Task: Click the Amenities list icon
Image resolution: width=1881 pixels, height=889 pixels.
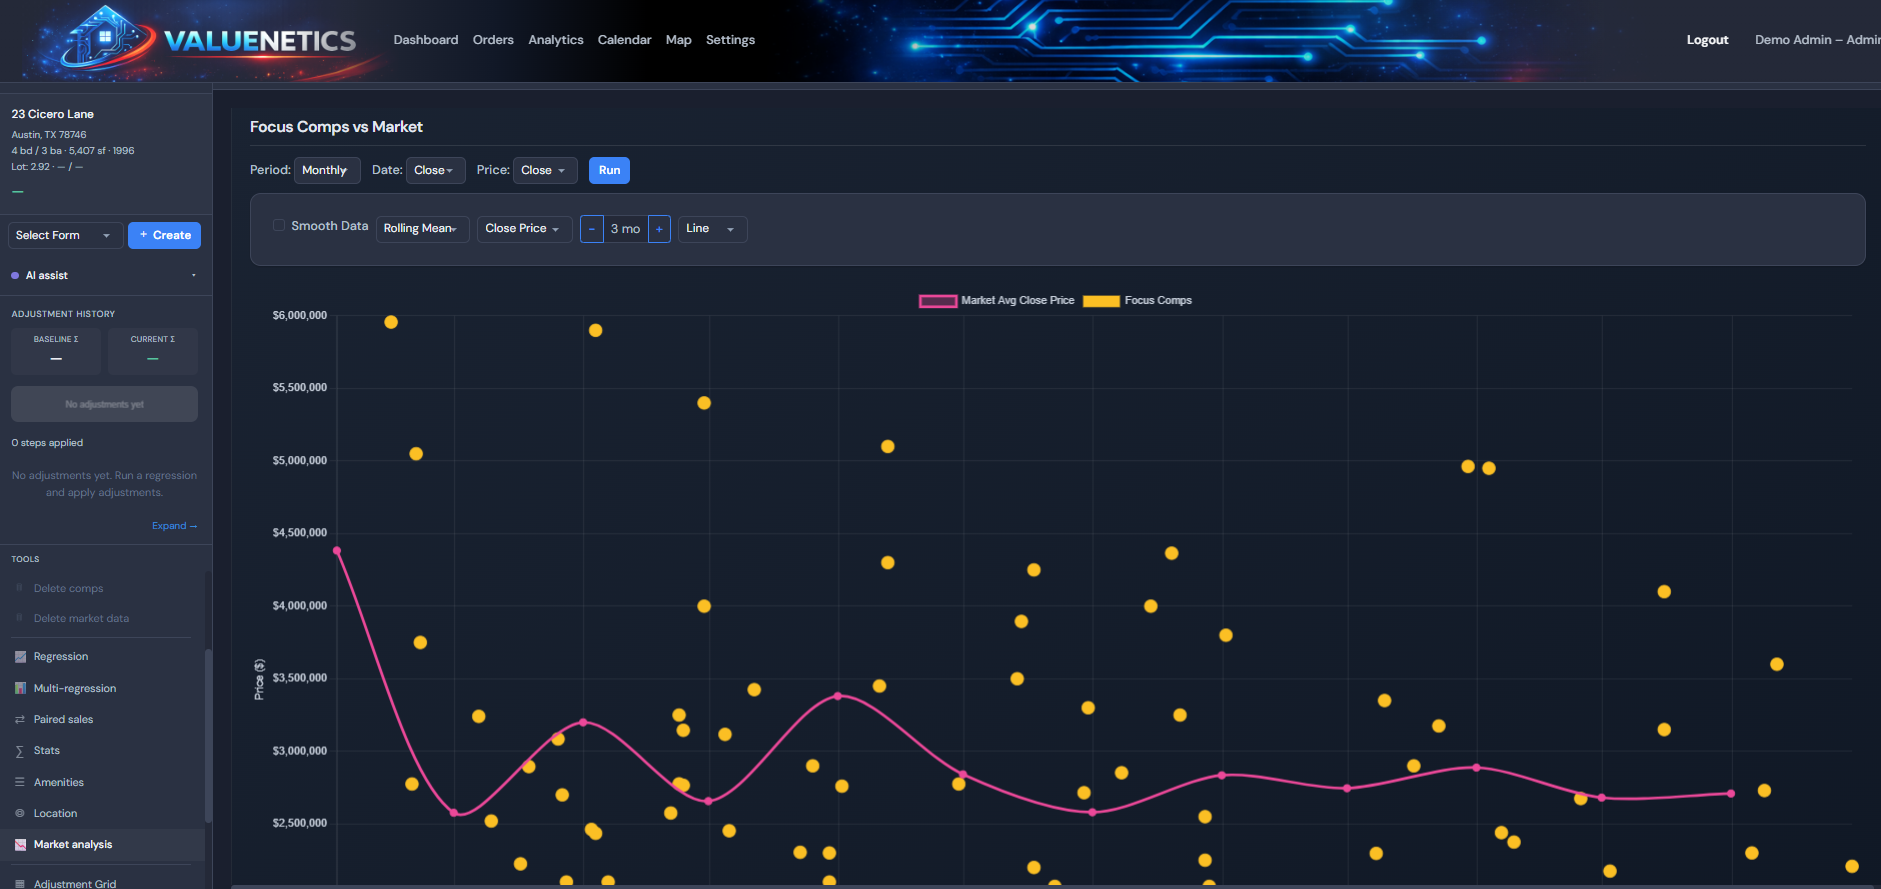Action: (20, 782)
